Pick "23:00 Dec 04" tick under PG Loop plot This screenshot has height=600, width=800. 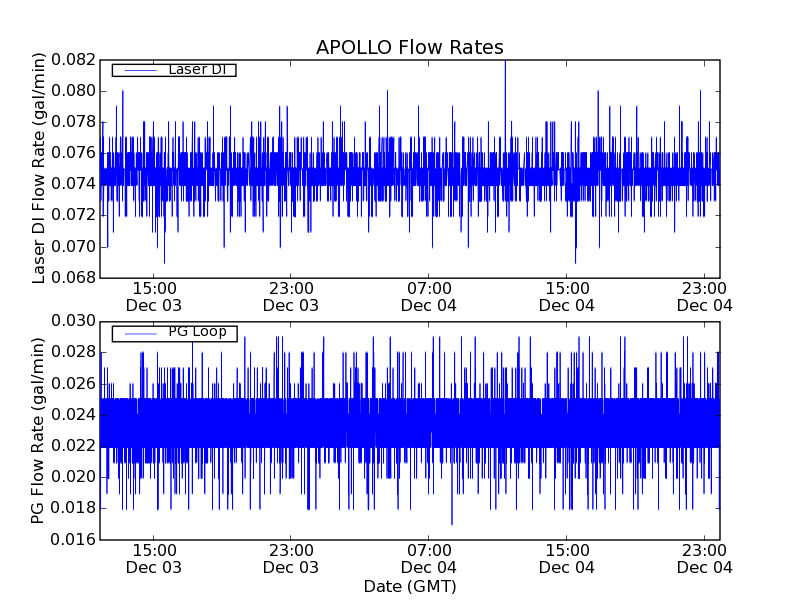[705, 559]
